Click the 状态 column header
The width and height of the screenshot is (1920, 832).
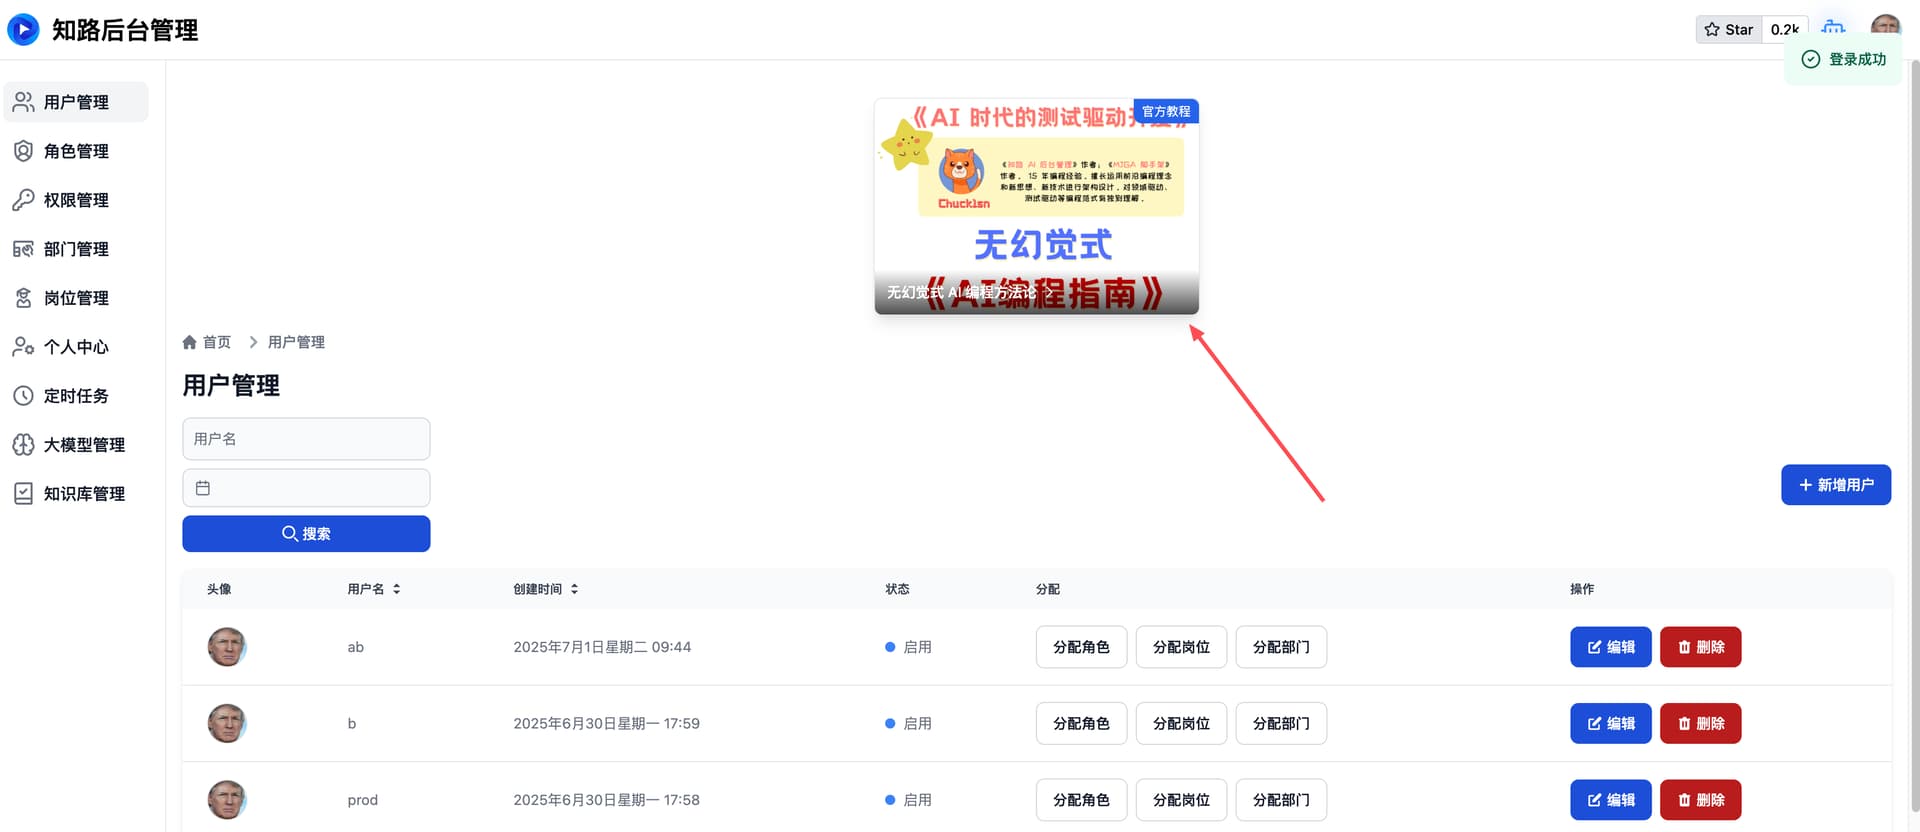pyautogui.click(x=897, y=589)
